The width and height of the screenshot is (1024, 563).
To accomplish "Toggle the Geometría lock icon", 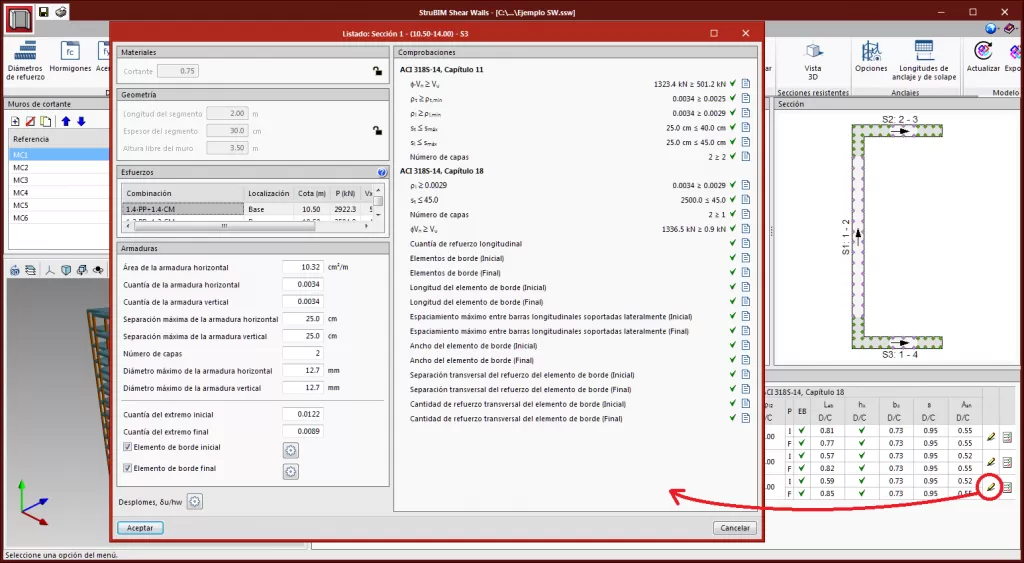I will tap(376, 131).
